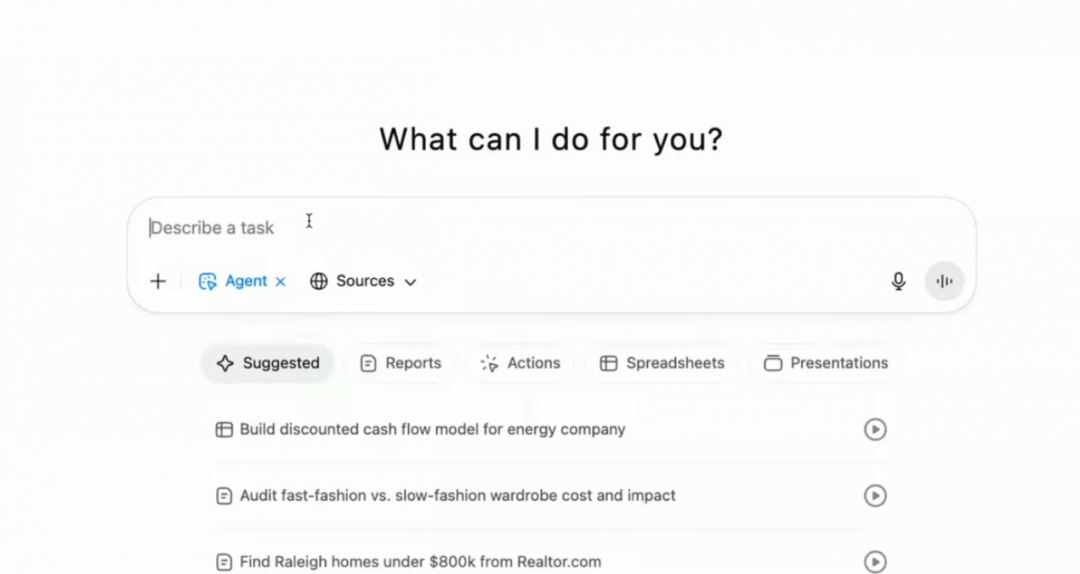
Task: Switch to the Spreadsheets tab
Action: [x=662, y=363]
